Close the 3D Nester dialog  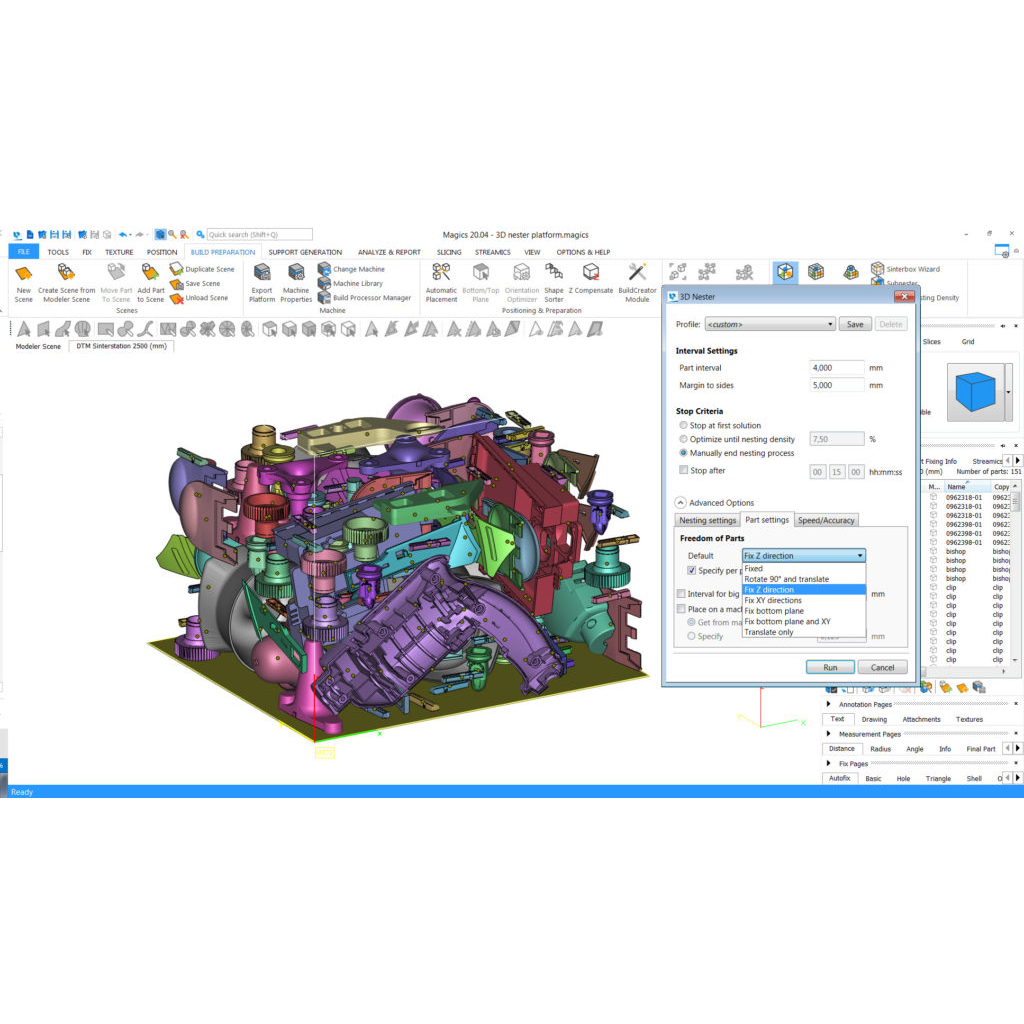904,296
